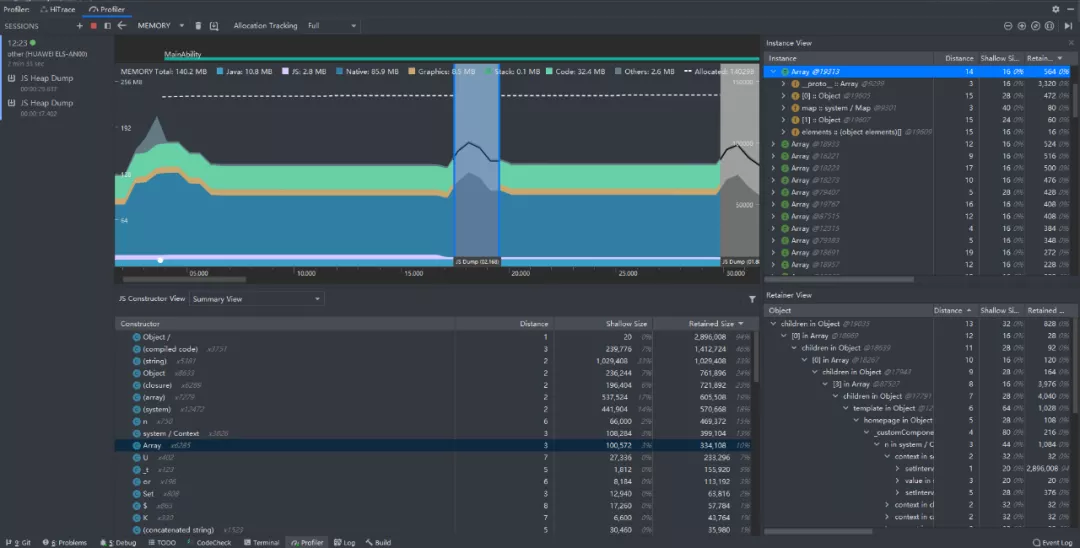Stop the current session with red square
This screenshot has height=548, width=1080.
[94, 25]
